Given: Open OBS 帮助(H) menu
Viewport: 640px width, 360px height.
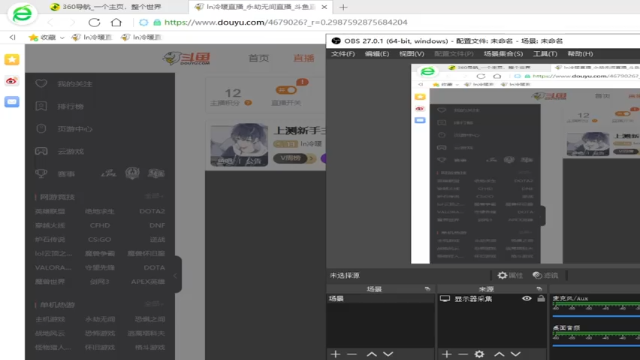Looking at the screenshot, I should [x=580, y=54].
